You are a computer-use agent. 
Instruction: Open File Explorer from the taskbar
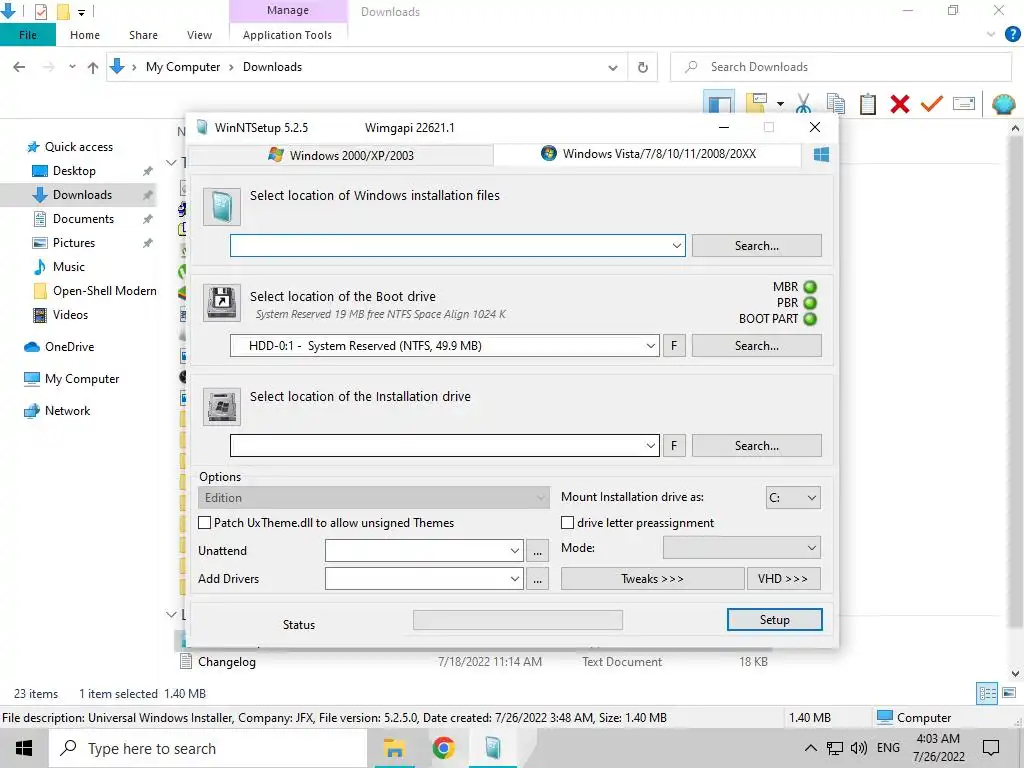point(394,748)
